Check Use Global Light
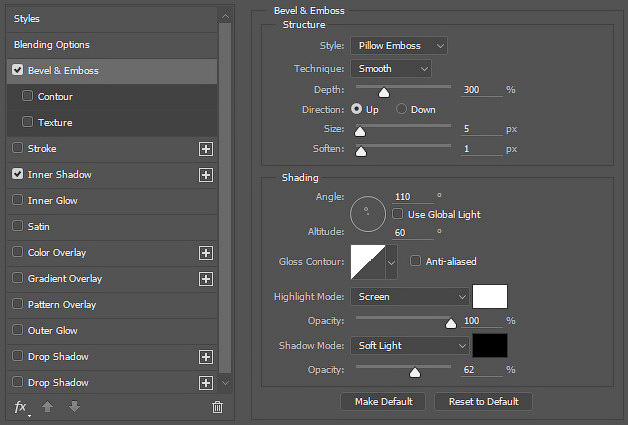The image size is (628, 425). tap(397, 214)
